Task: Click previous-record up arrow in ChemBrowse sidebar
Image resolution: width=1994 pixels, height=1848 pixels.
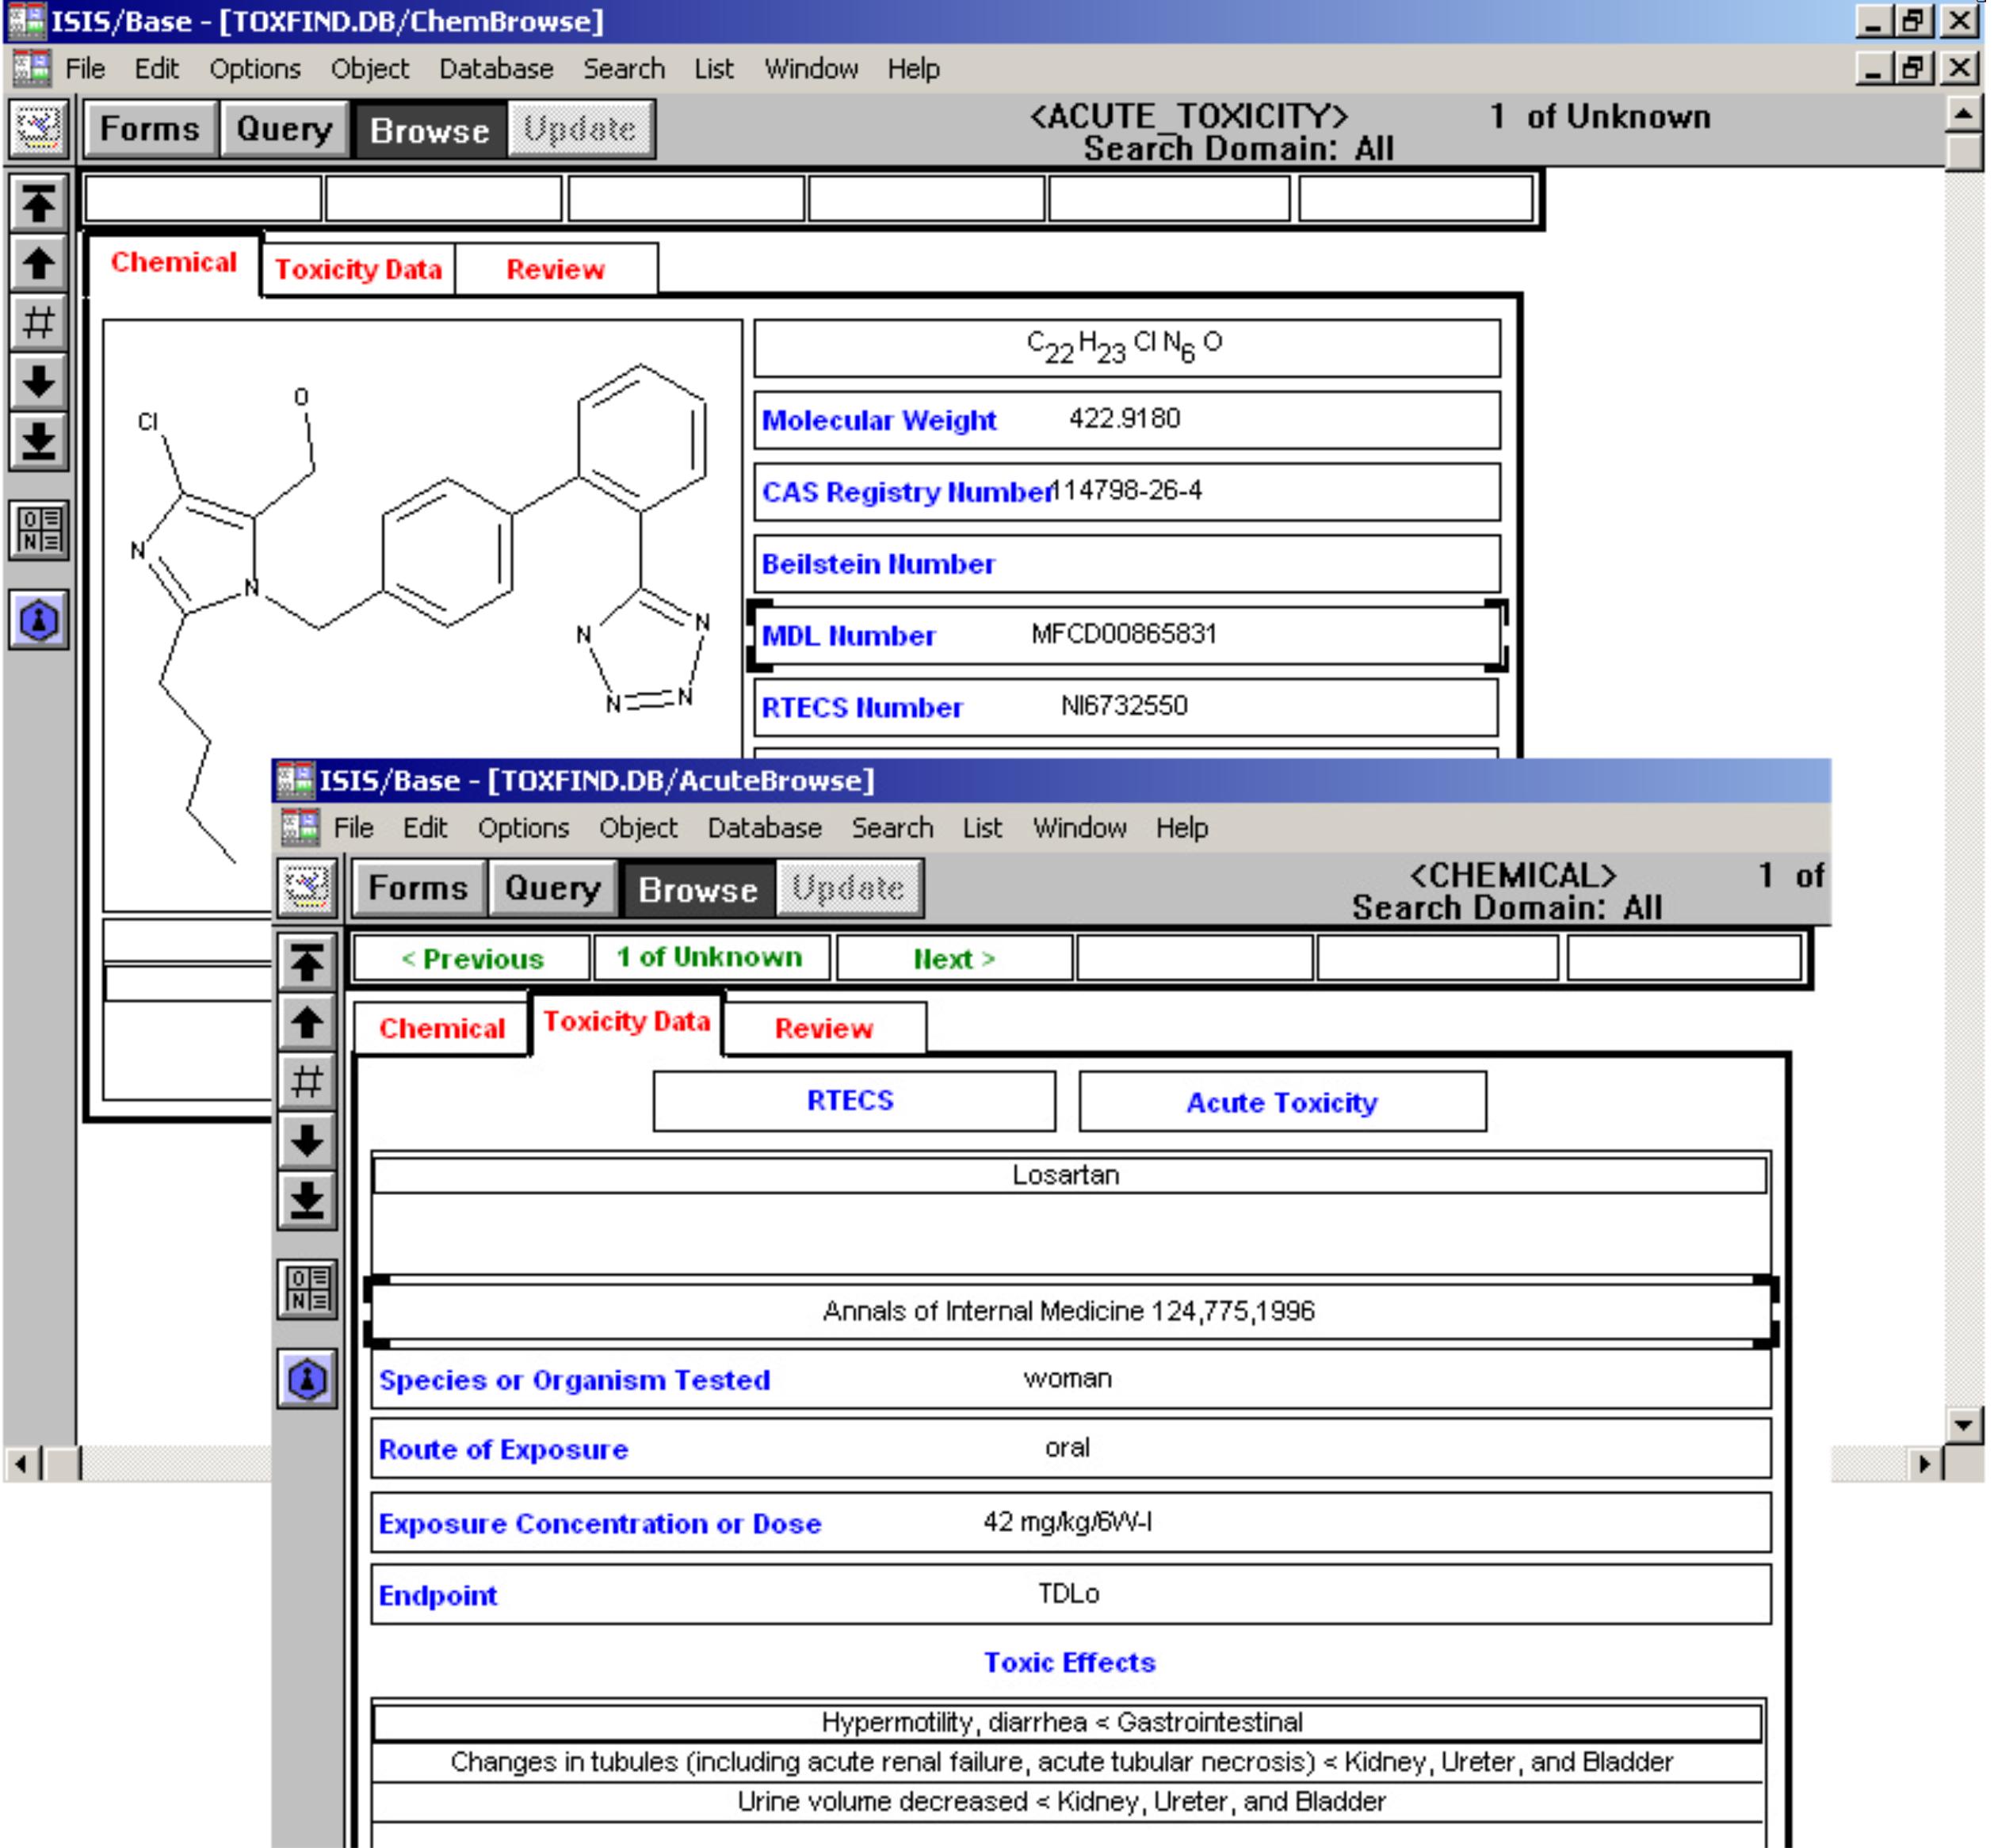Action: [38, 263]
